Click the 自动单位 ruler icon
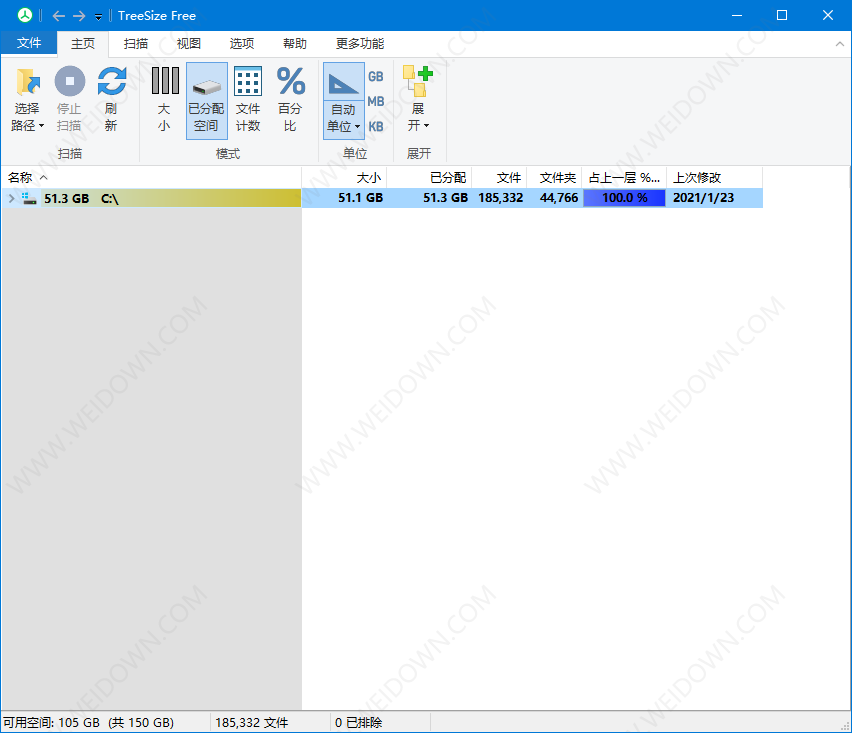The image size is (852, 733). click(343, 83)
